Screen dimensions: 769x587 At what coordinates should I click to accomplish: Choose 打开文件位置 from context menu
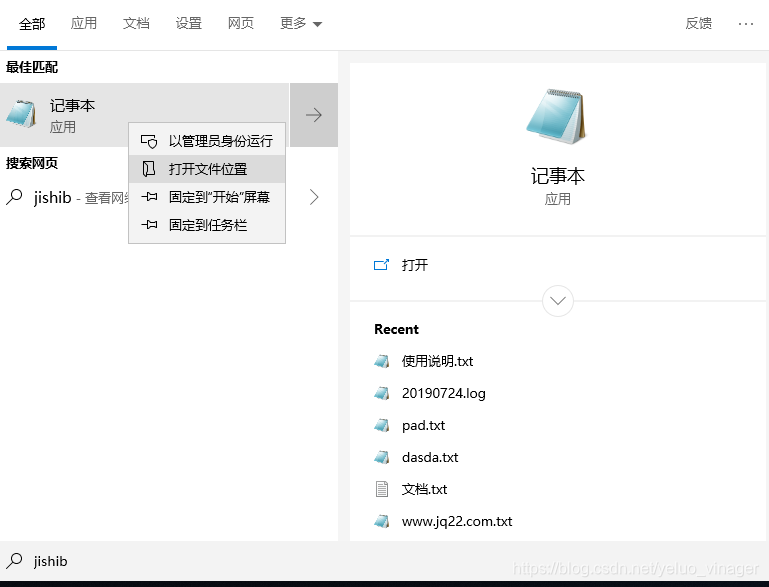[207, 169]
